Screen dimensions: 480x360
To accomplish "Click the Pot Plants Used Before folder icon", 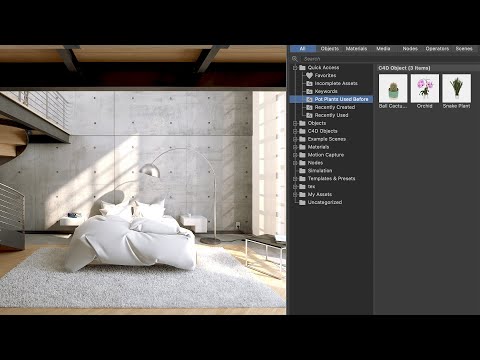I will coord(309,99).
